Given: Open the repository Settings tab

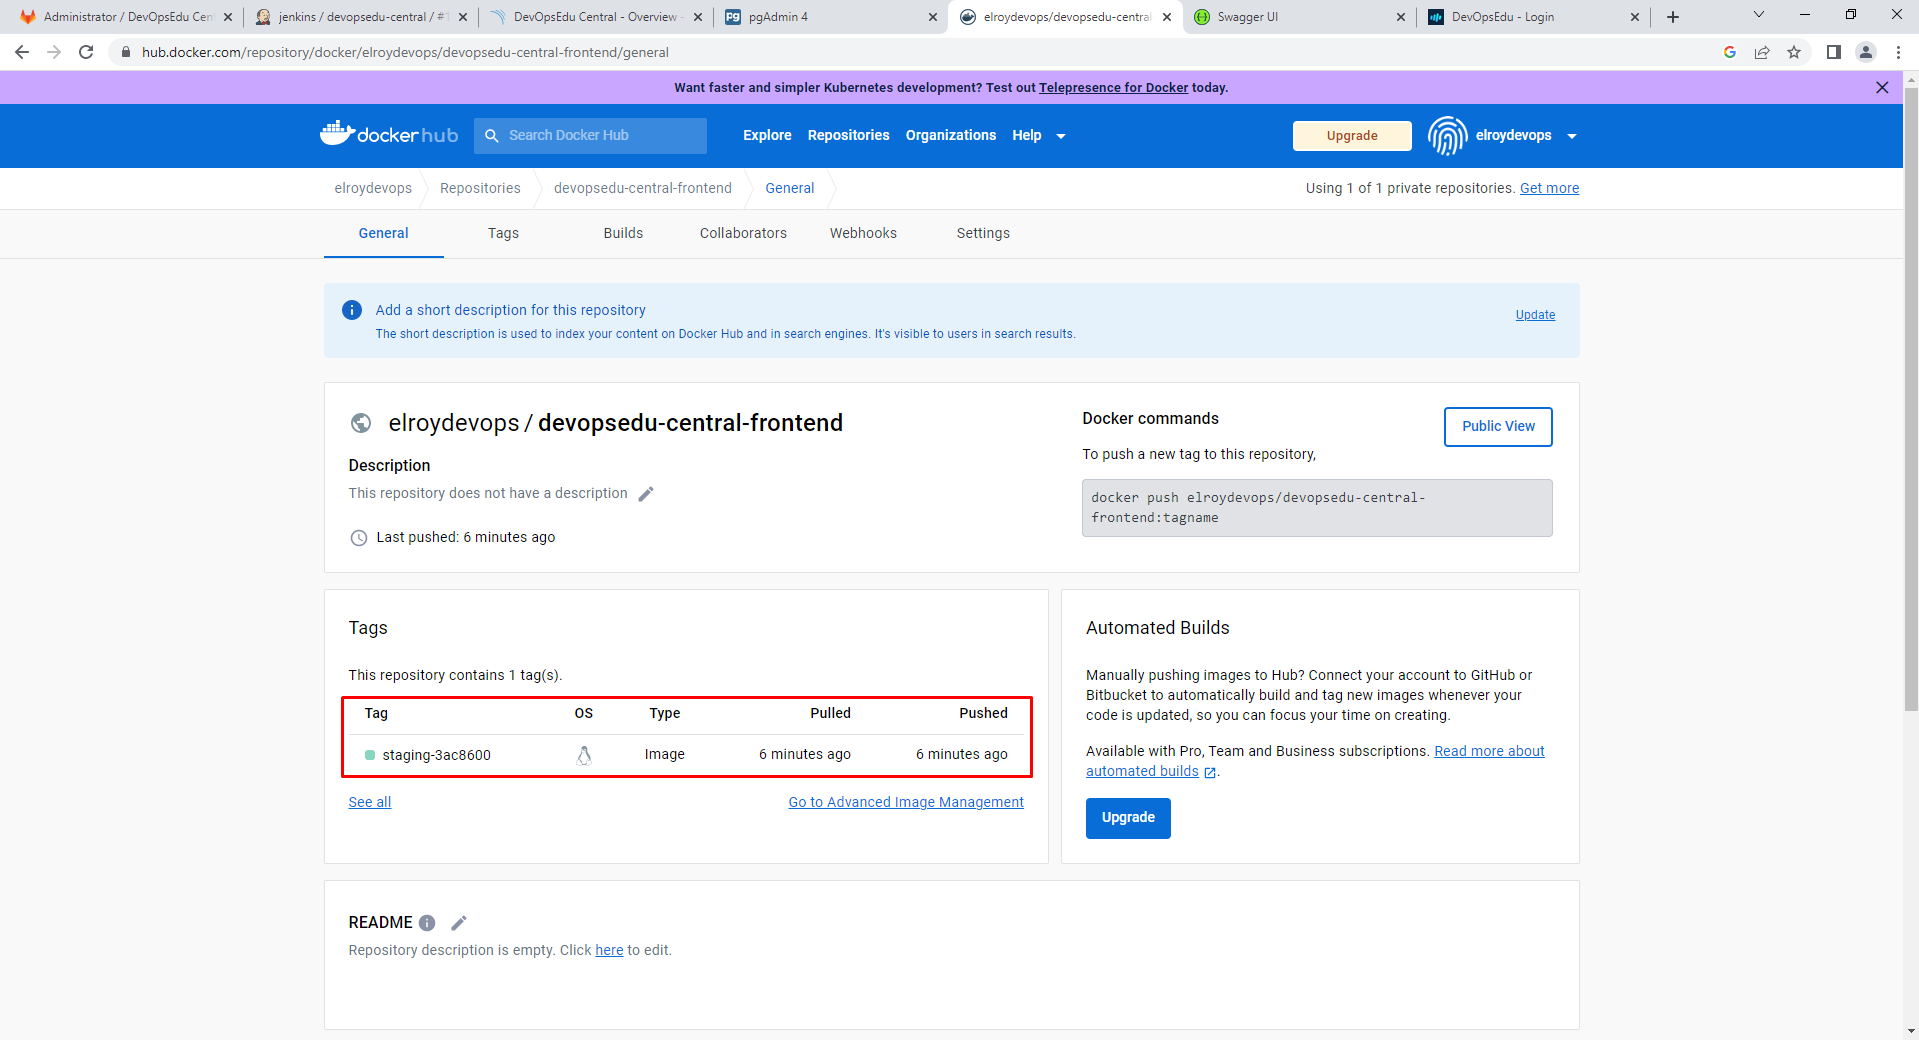Looking at the screenshot, I should [x=983, y=233].
